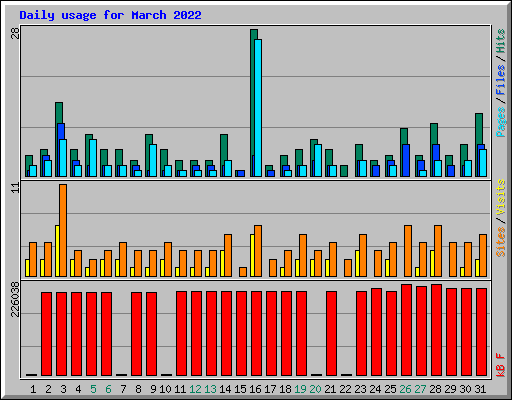Image resolution: width=512 pixels, height=400 pixels.
Task: Click the cyan pages bar for day 9
Action: pos(153,160)
